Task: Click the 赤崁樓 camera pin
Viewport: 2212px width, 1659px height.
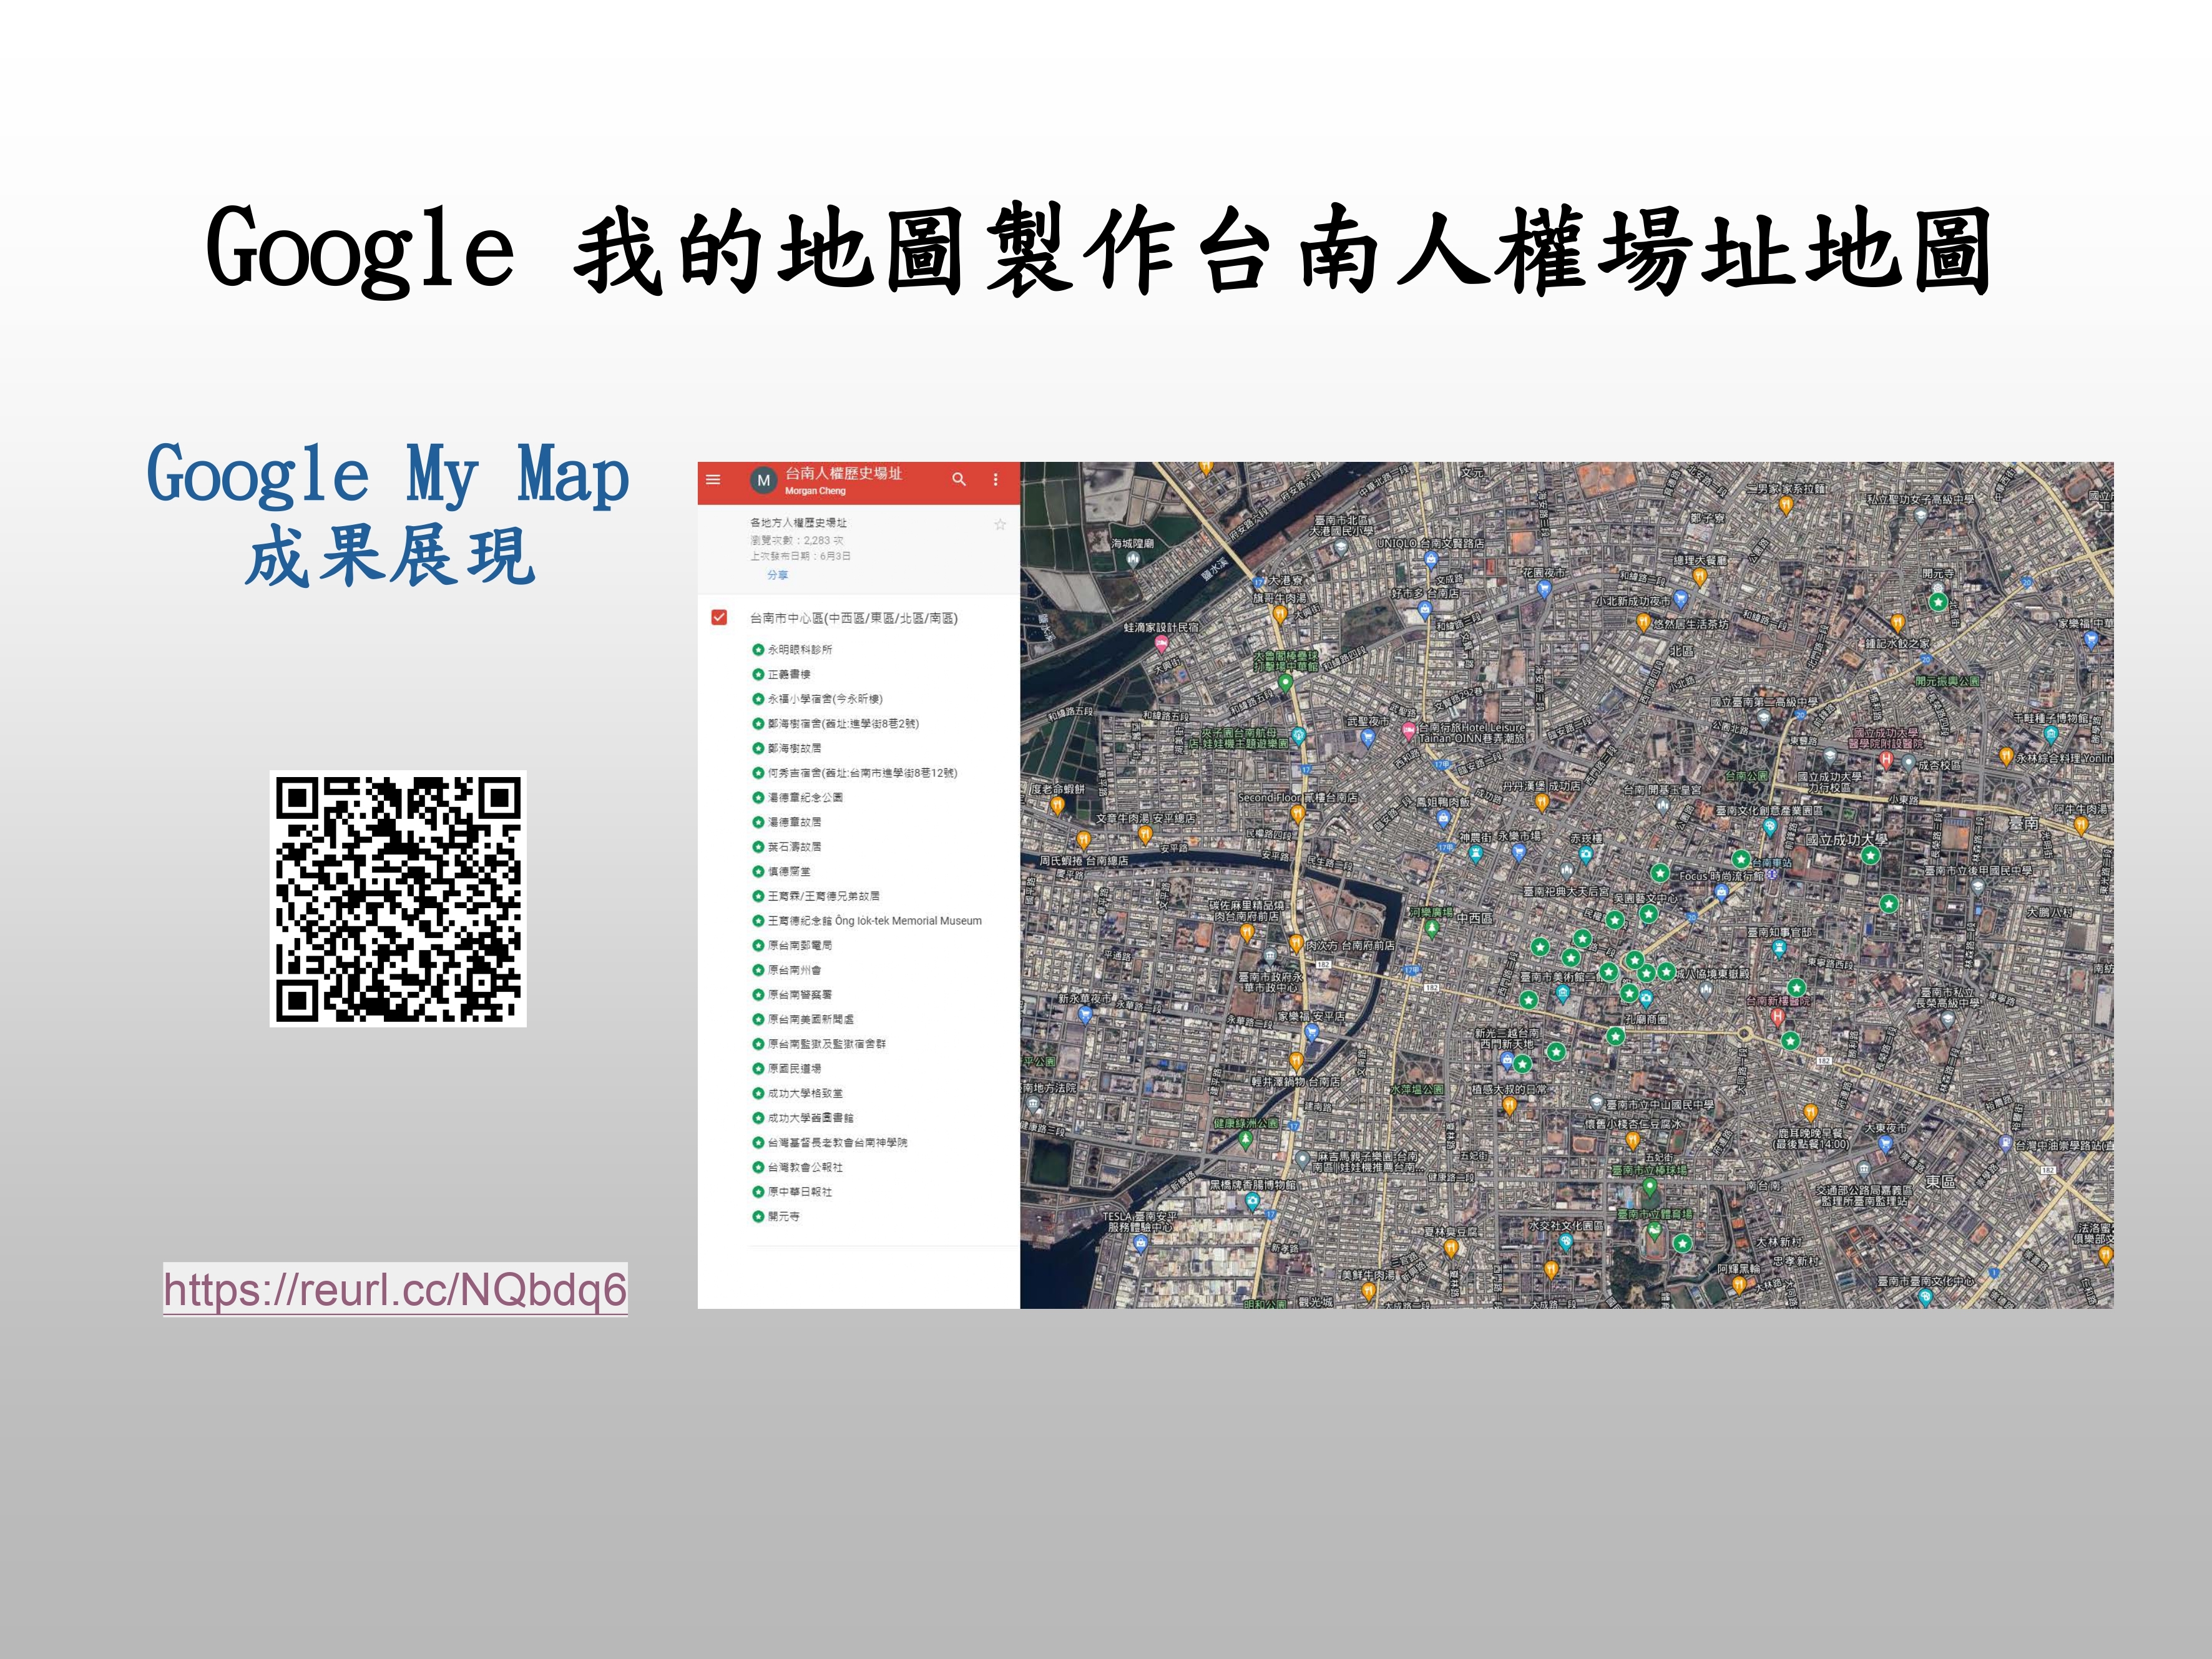Action: tap(1585, 855)
